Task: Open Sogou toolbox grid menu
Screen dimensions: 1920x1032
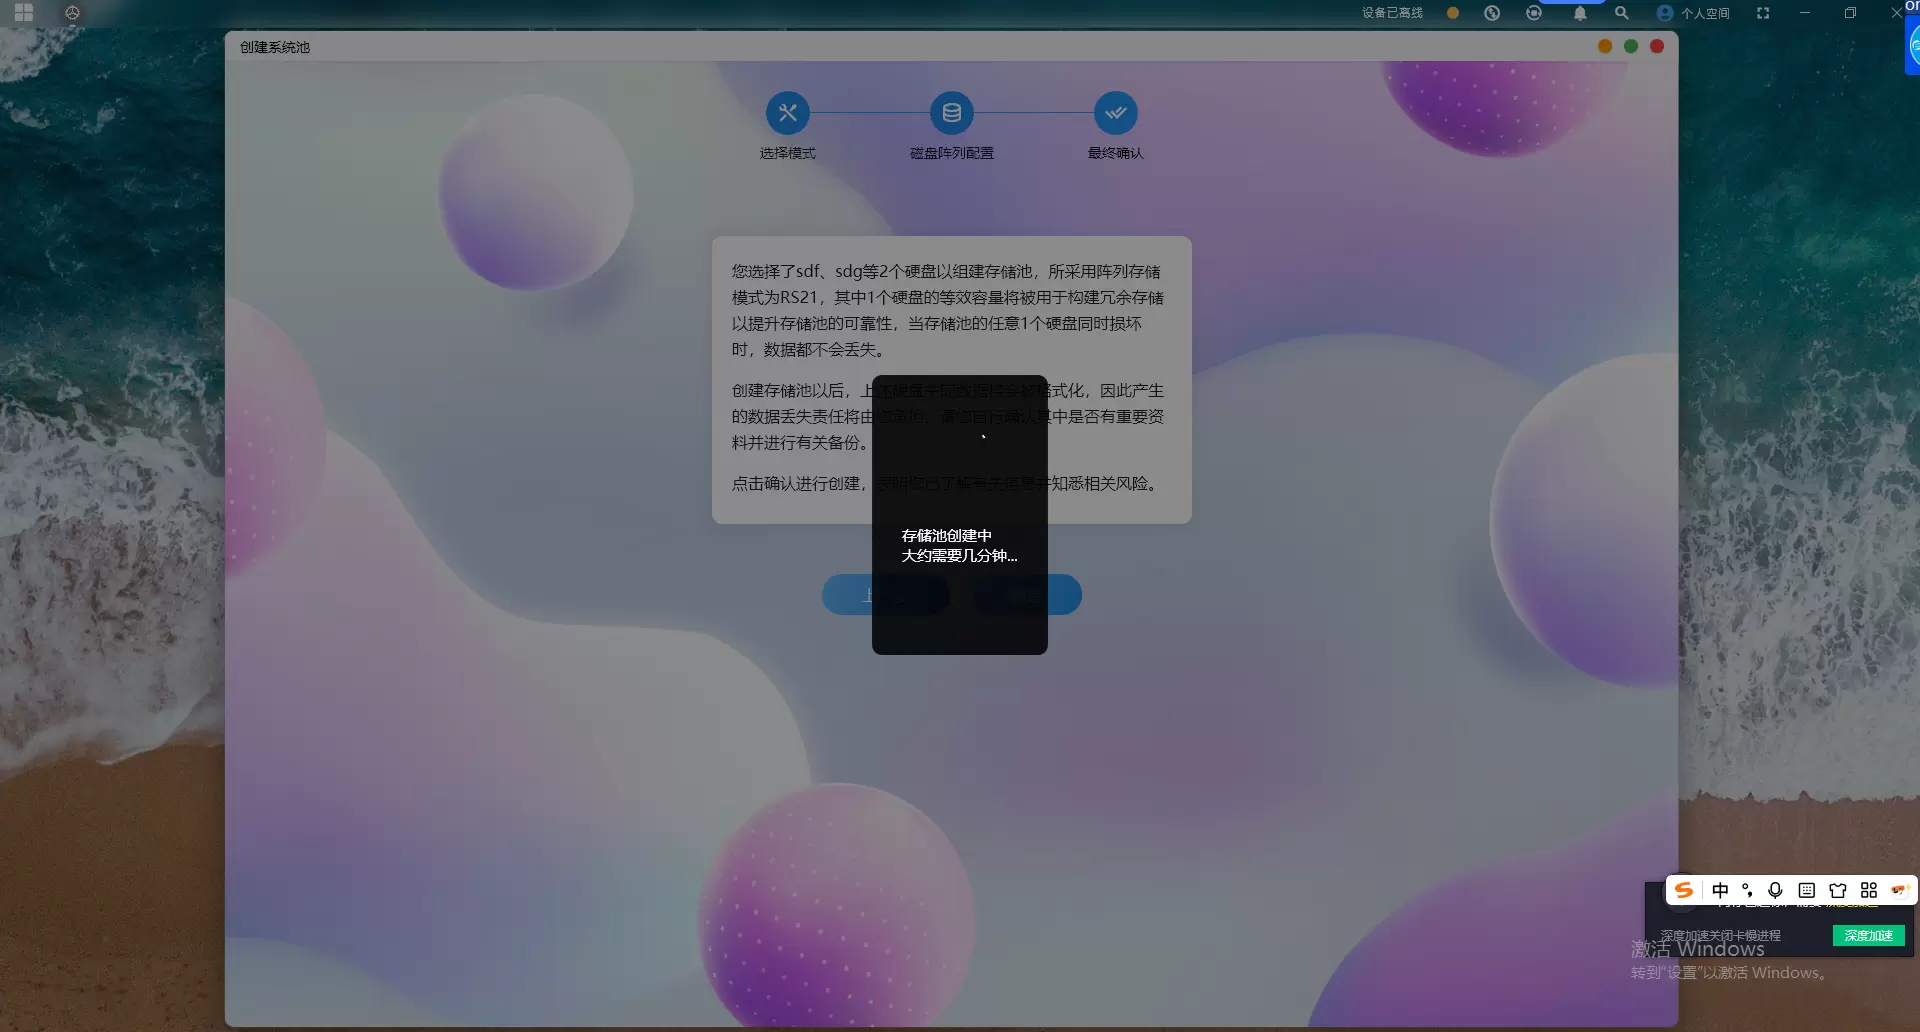Action: coord(1869,890)
